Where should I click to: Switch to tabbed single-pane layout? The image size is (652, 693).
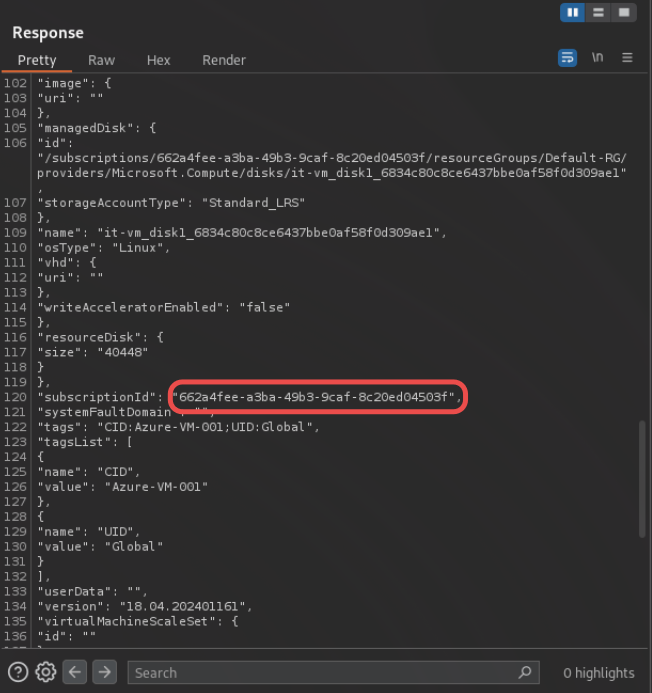[x=623, y=13]
